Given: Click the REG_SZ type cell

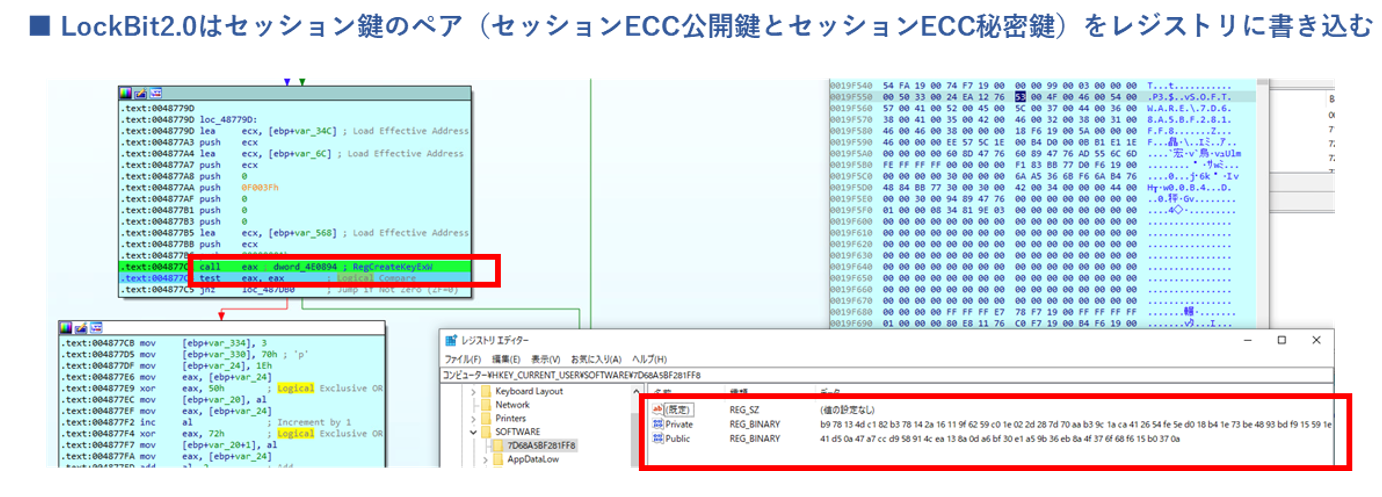Looking at the screenshot, I should click(x=745, y=410).
